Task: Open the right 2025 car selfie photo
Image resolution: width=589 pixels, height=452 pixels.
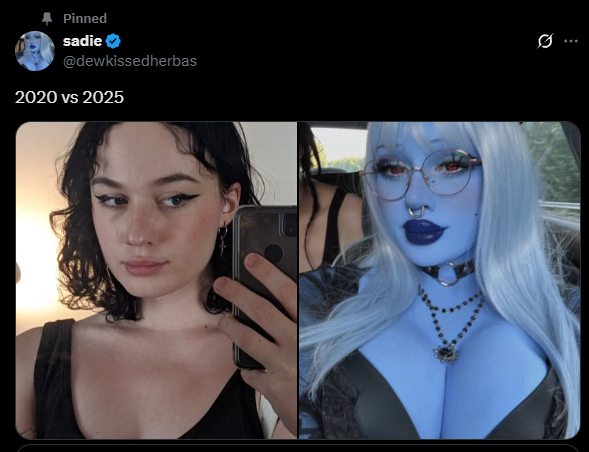Action: pyautogui.click(x=440, y=280)
